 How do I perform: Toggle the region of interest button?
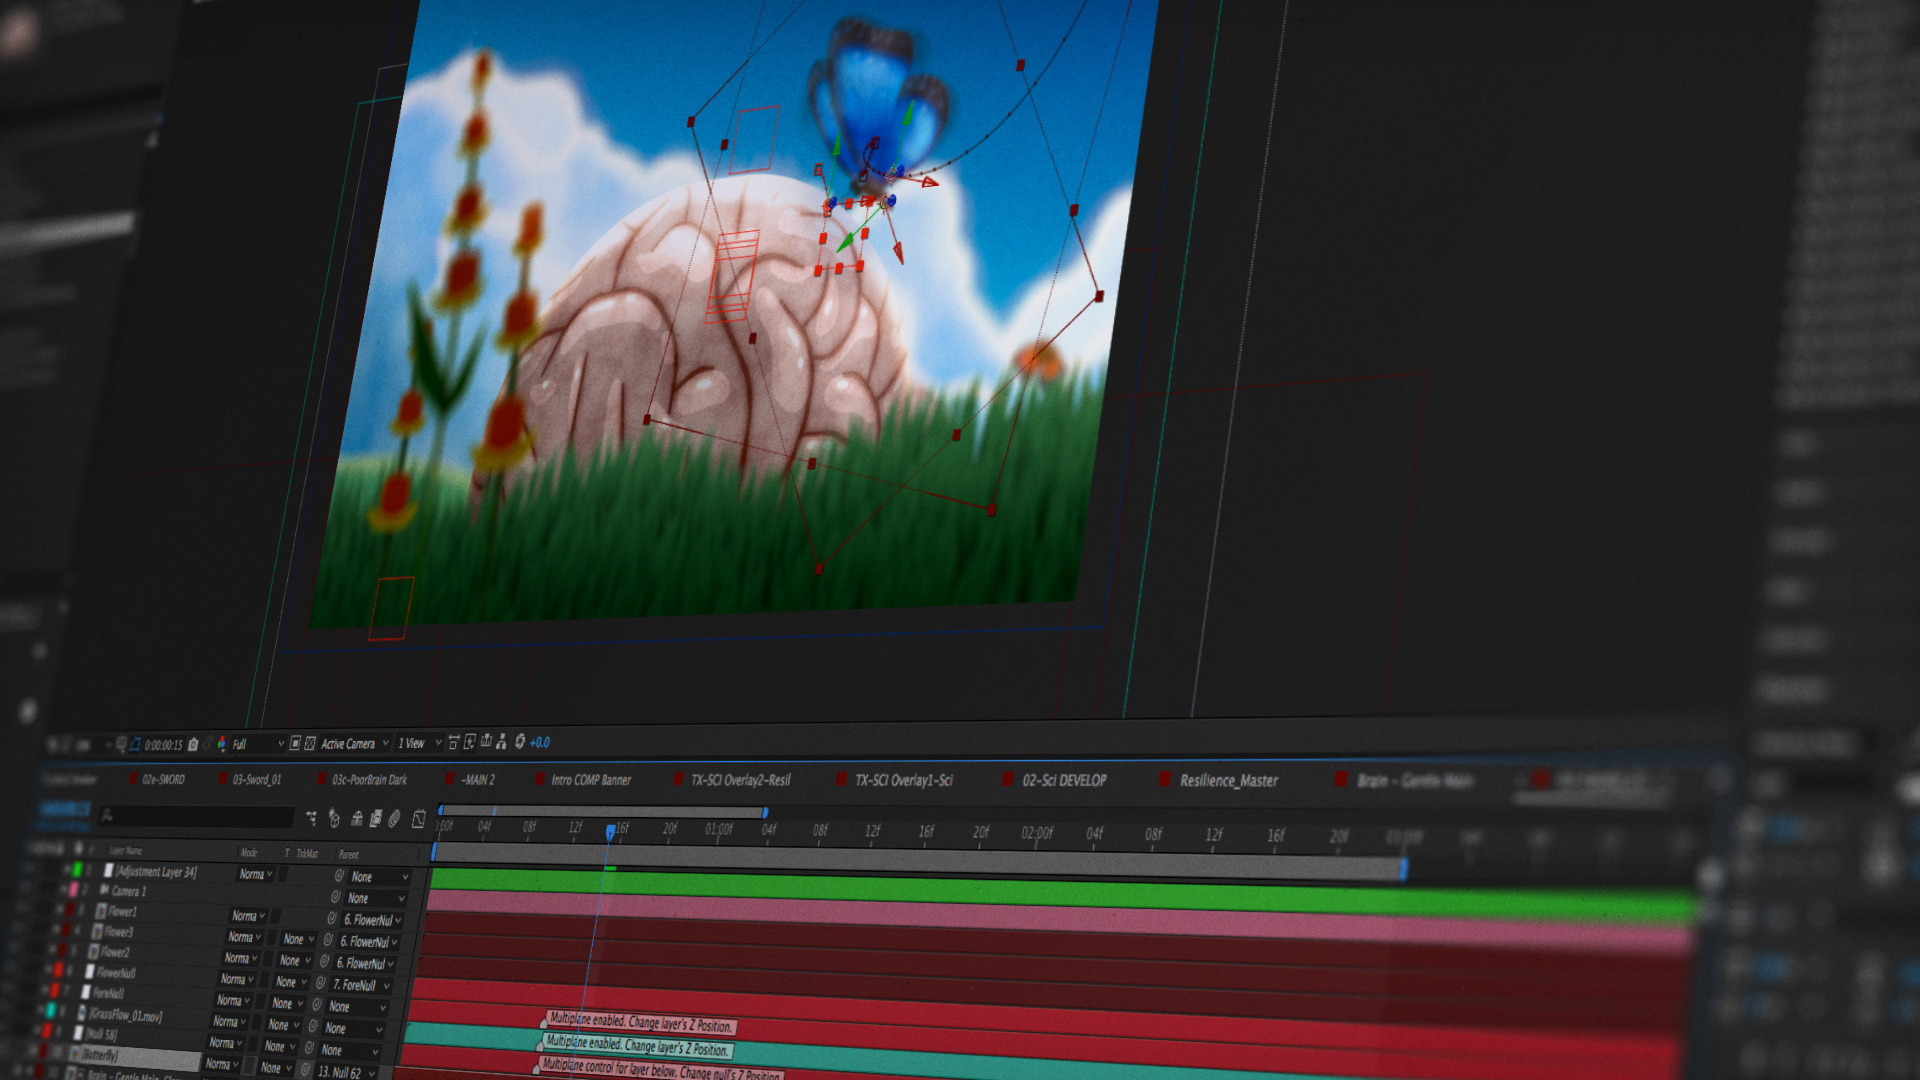(295, 743)
